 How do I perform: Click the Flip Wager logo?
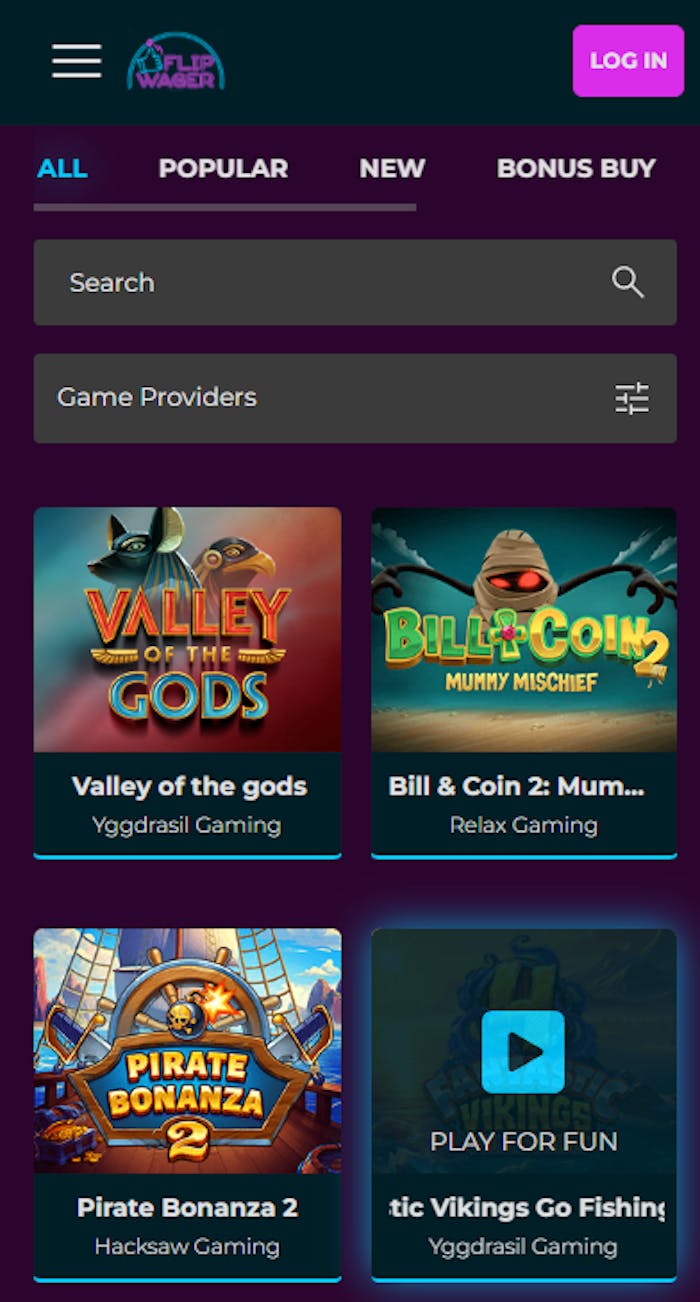176,62
